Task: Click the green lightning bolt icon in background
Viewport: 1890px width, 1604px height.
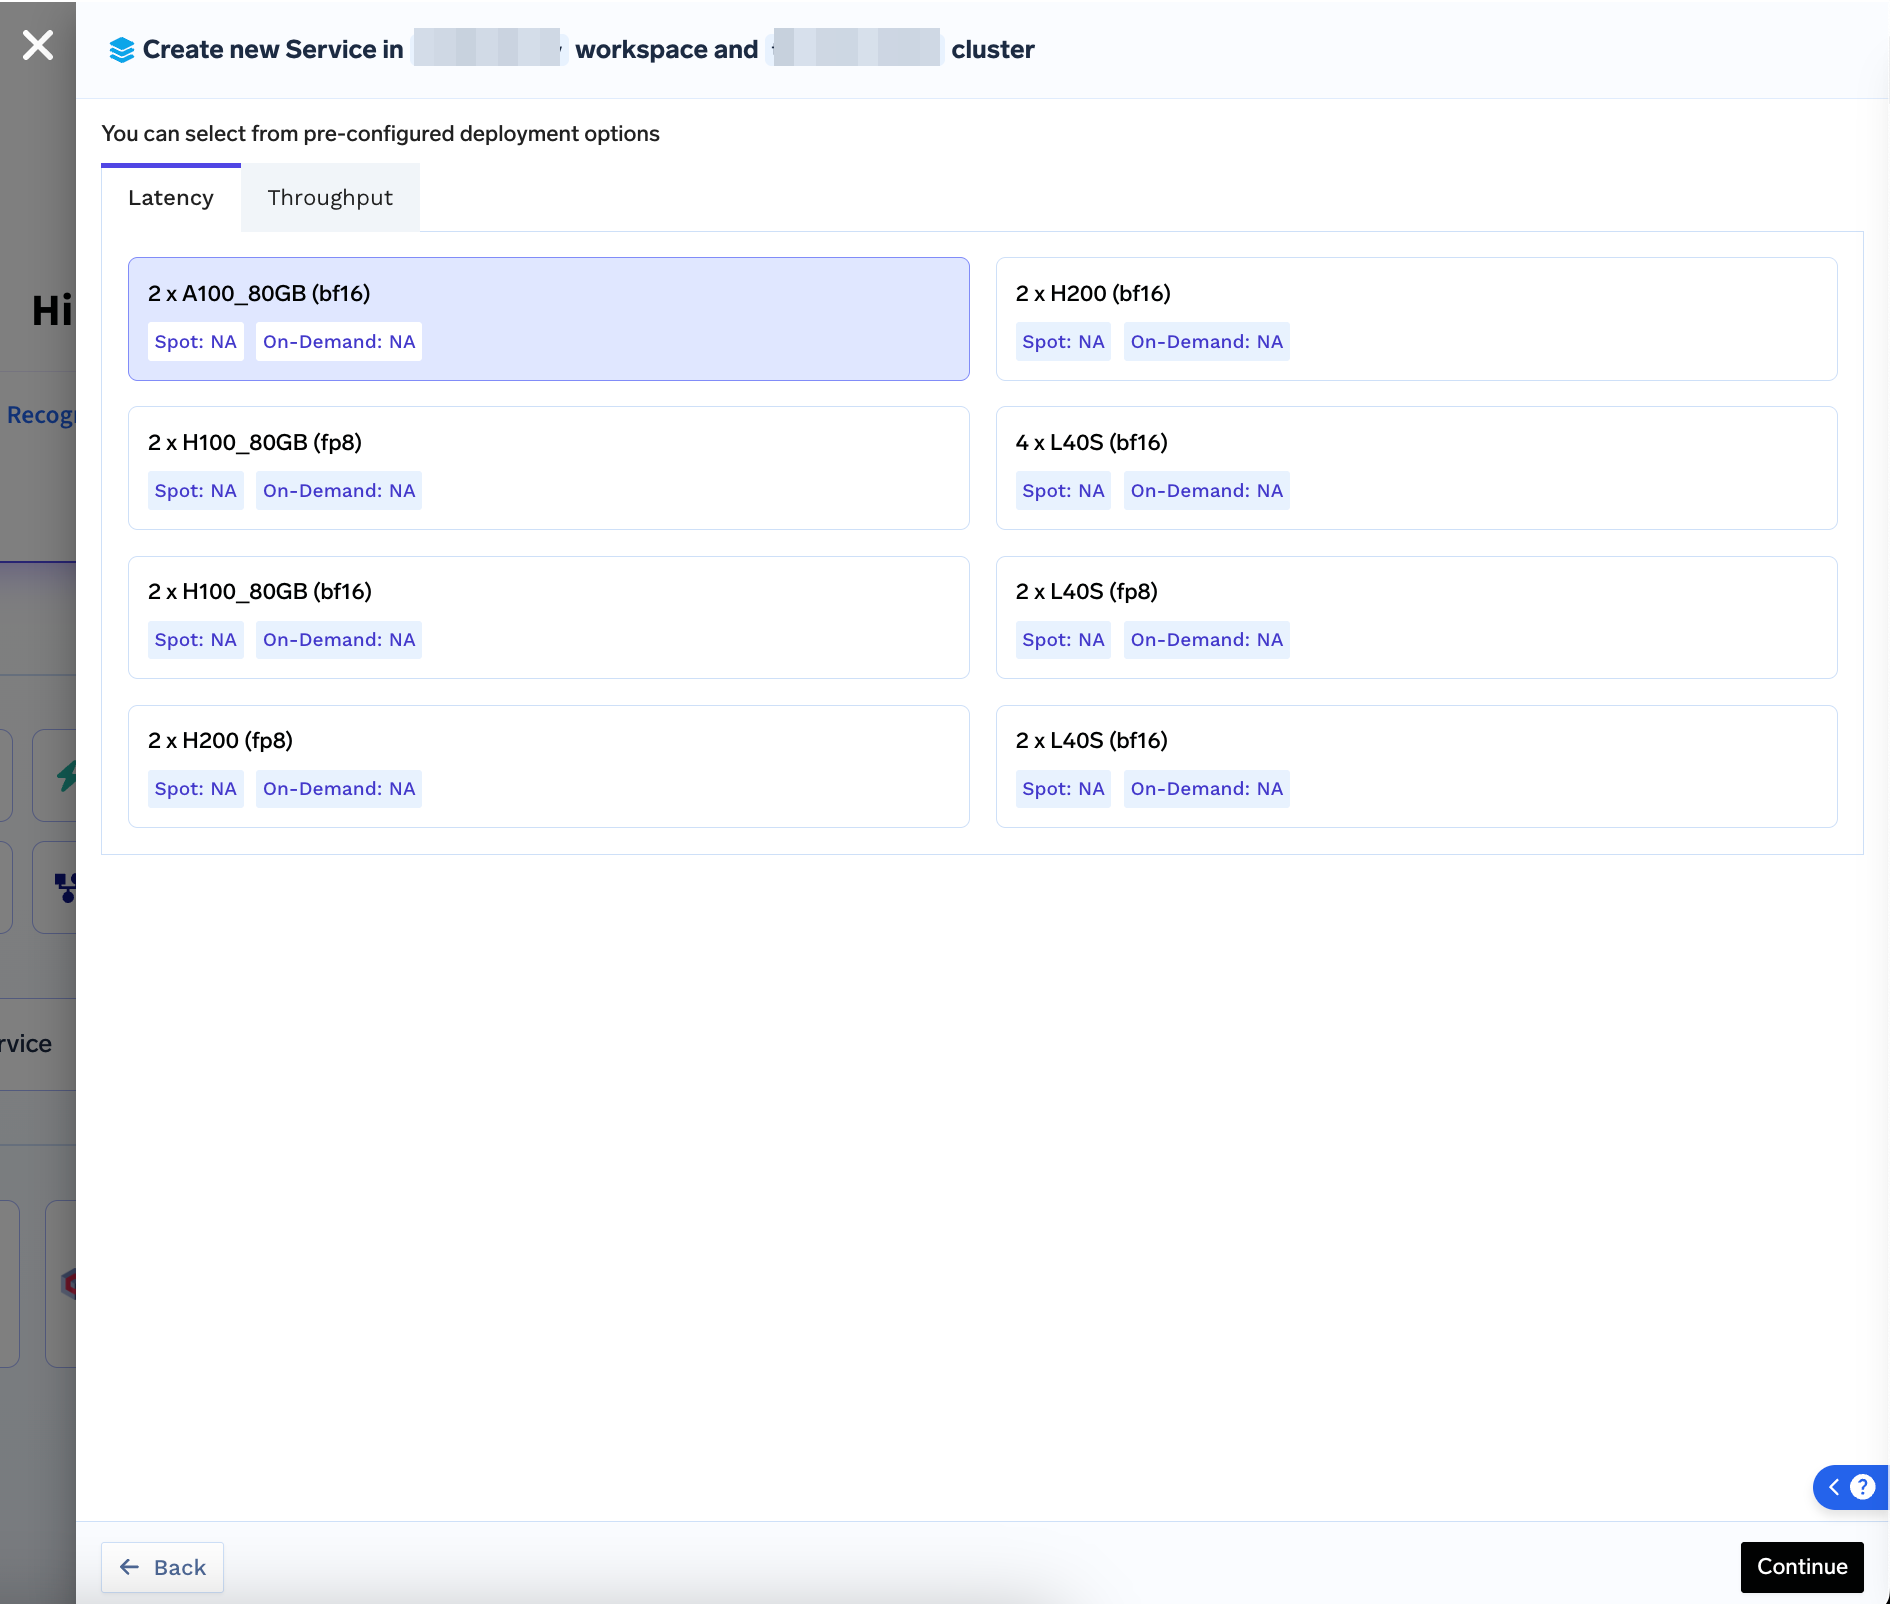Action: tap(68, 775)
